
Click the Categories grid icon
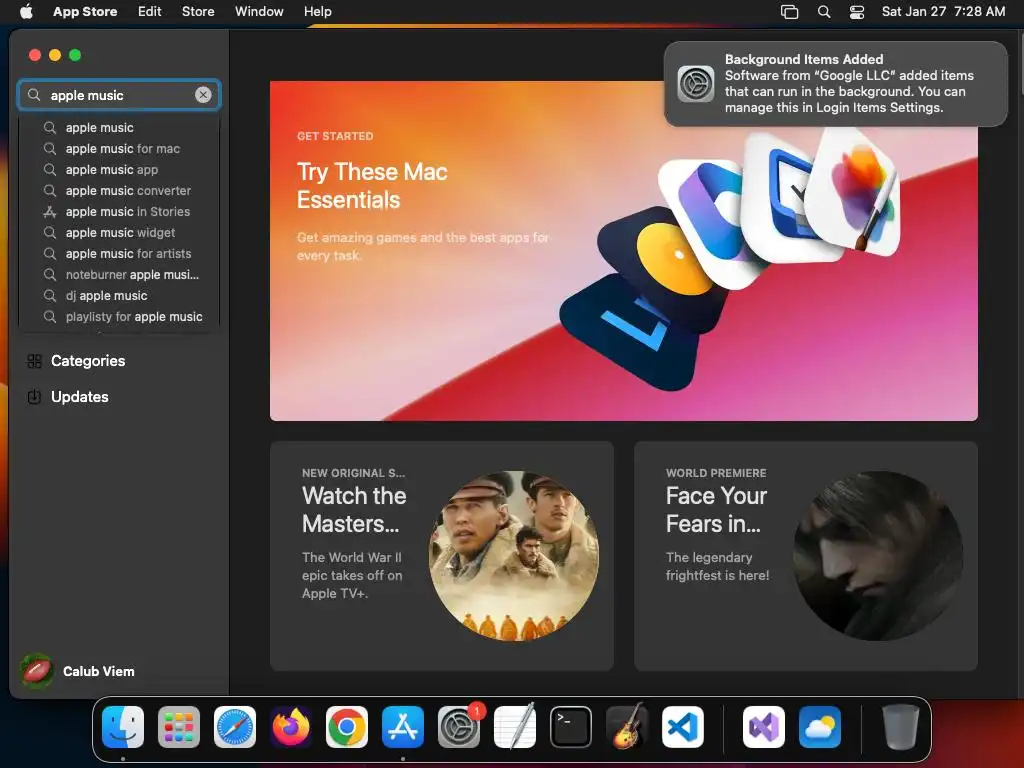pos(35,360)
